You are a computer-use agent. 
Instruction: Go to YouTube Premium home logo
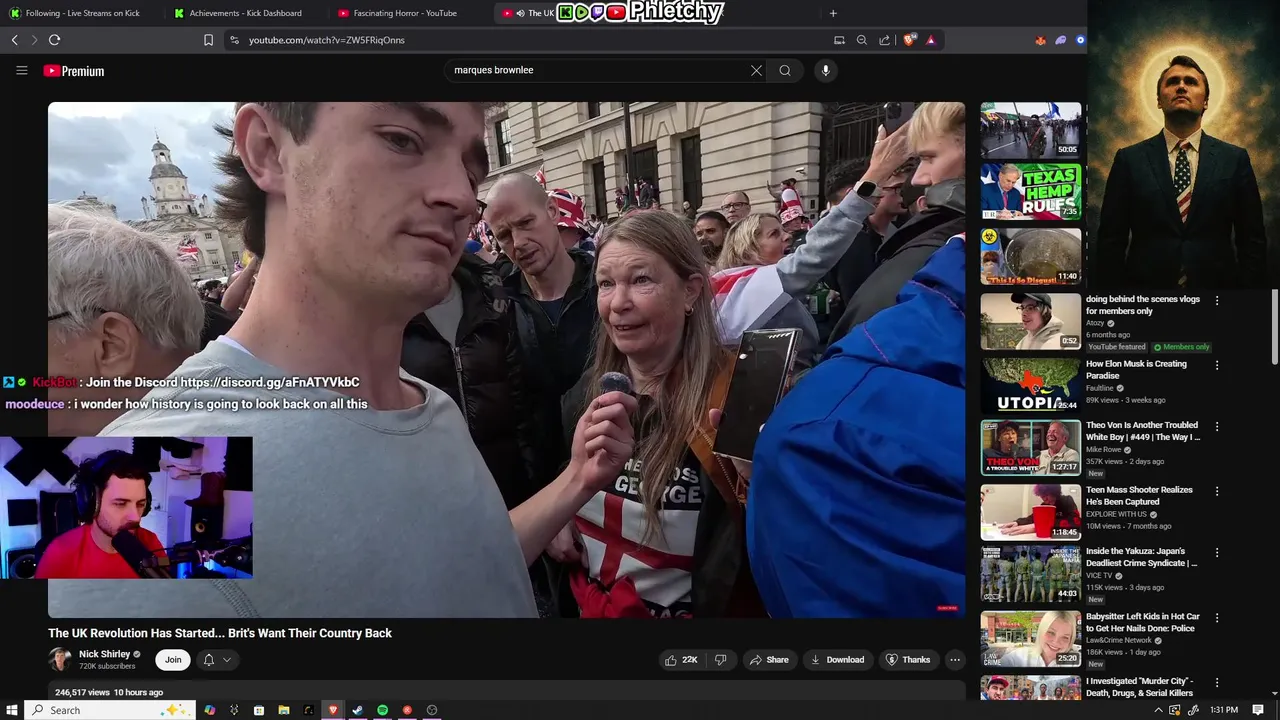[x=74, y=71]
